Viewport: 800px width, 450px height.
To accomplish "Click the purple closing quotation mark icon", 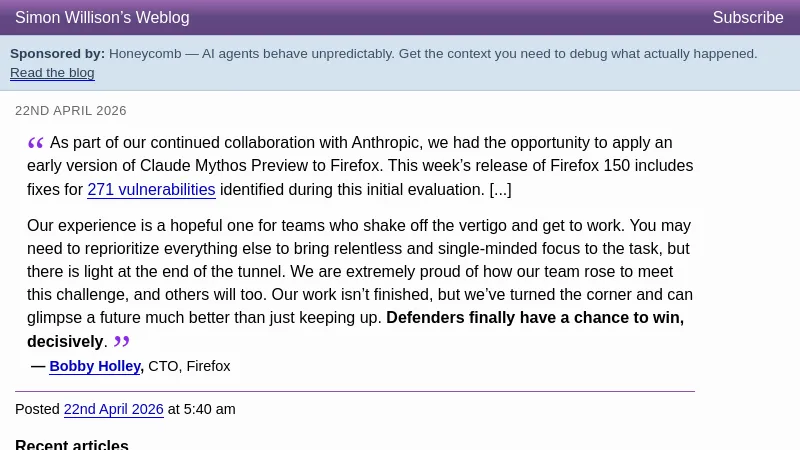I will click(x=122, y=341).
